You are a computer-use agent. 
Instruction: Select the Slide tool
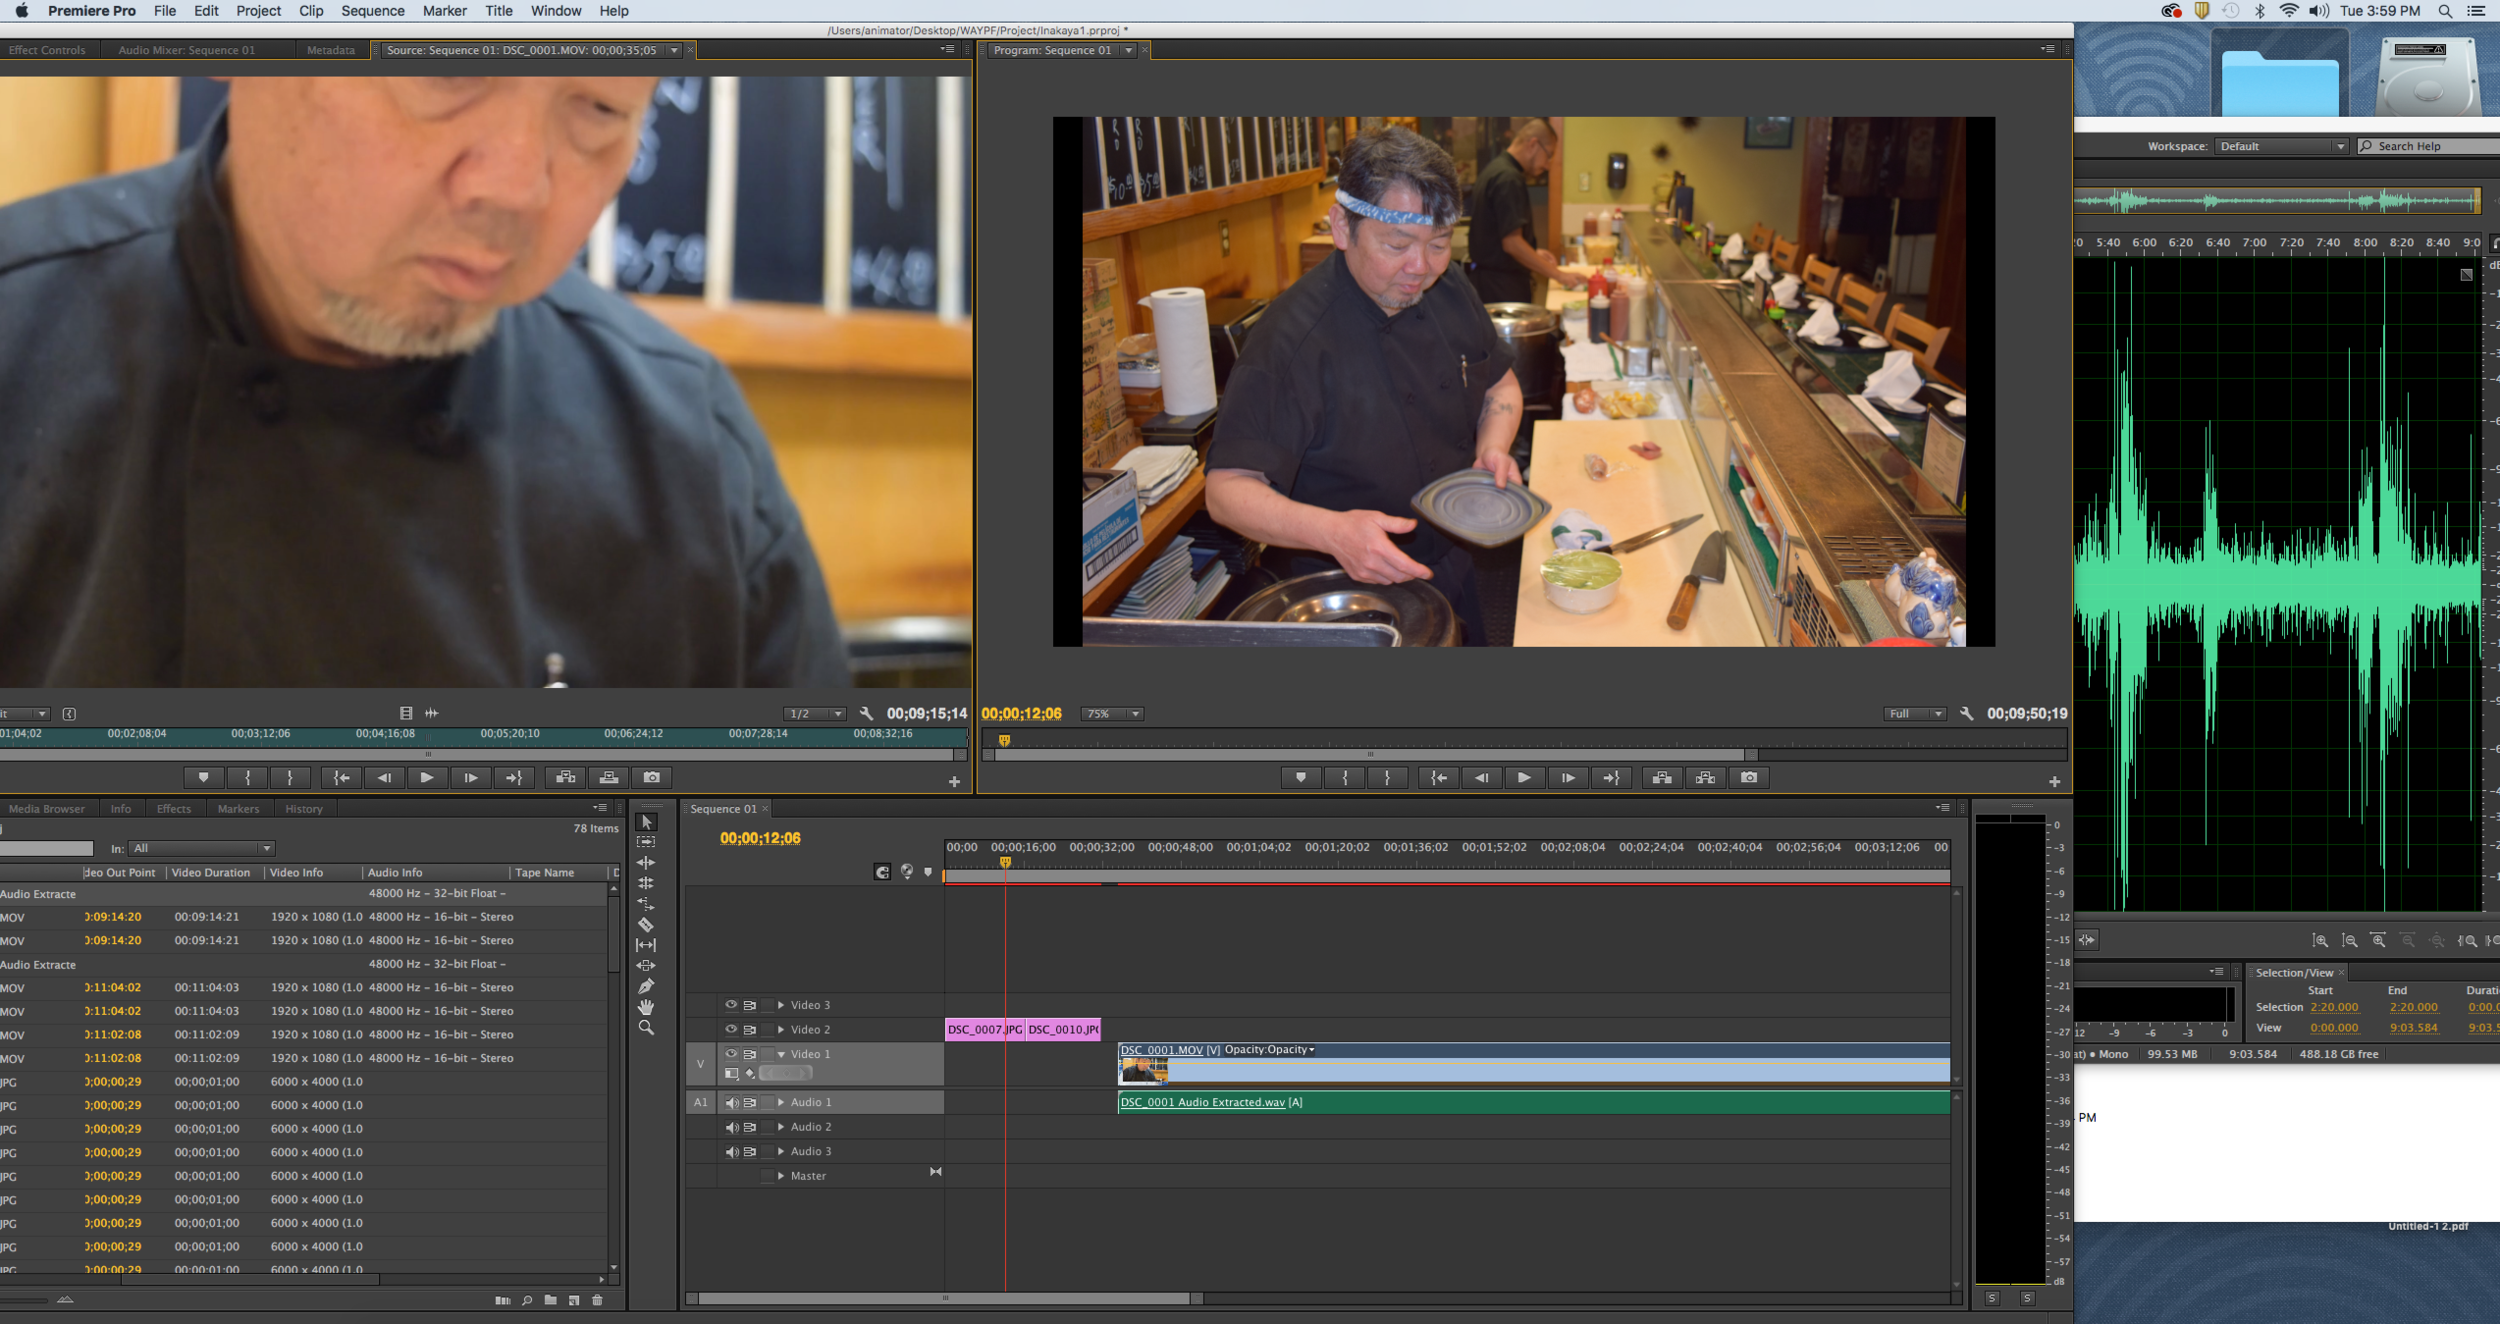point(646,966)
